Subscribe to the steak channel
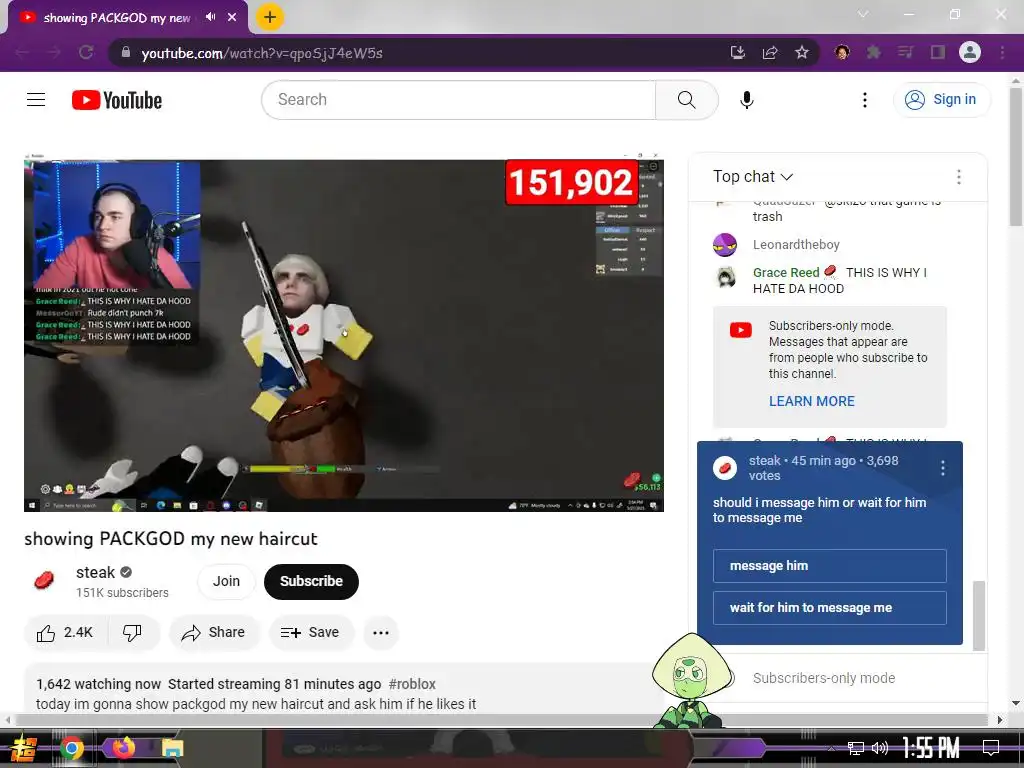 [311, 581]
